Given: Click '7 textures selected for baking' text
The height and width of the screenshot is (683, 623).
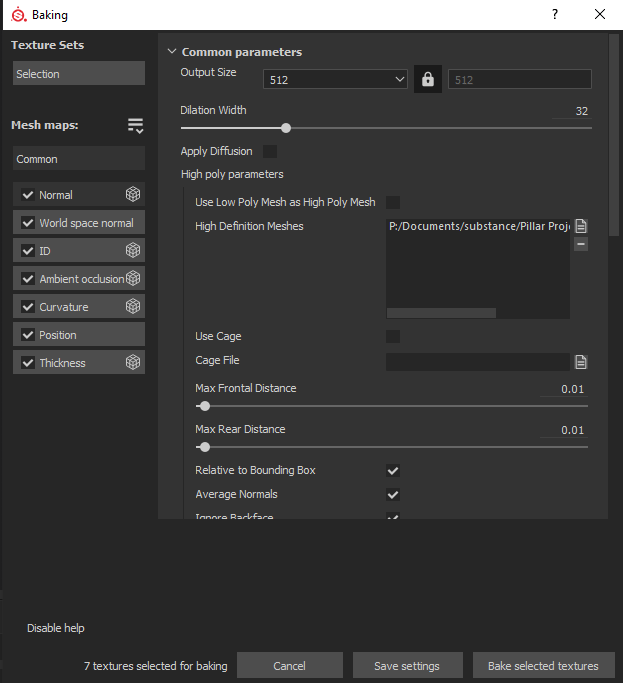Looking at the screenshot, I should [x=156, y=666].
